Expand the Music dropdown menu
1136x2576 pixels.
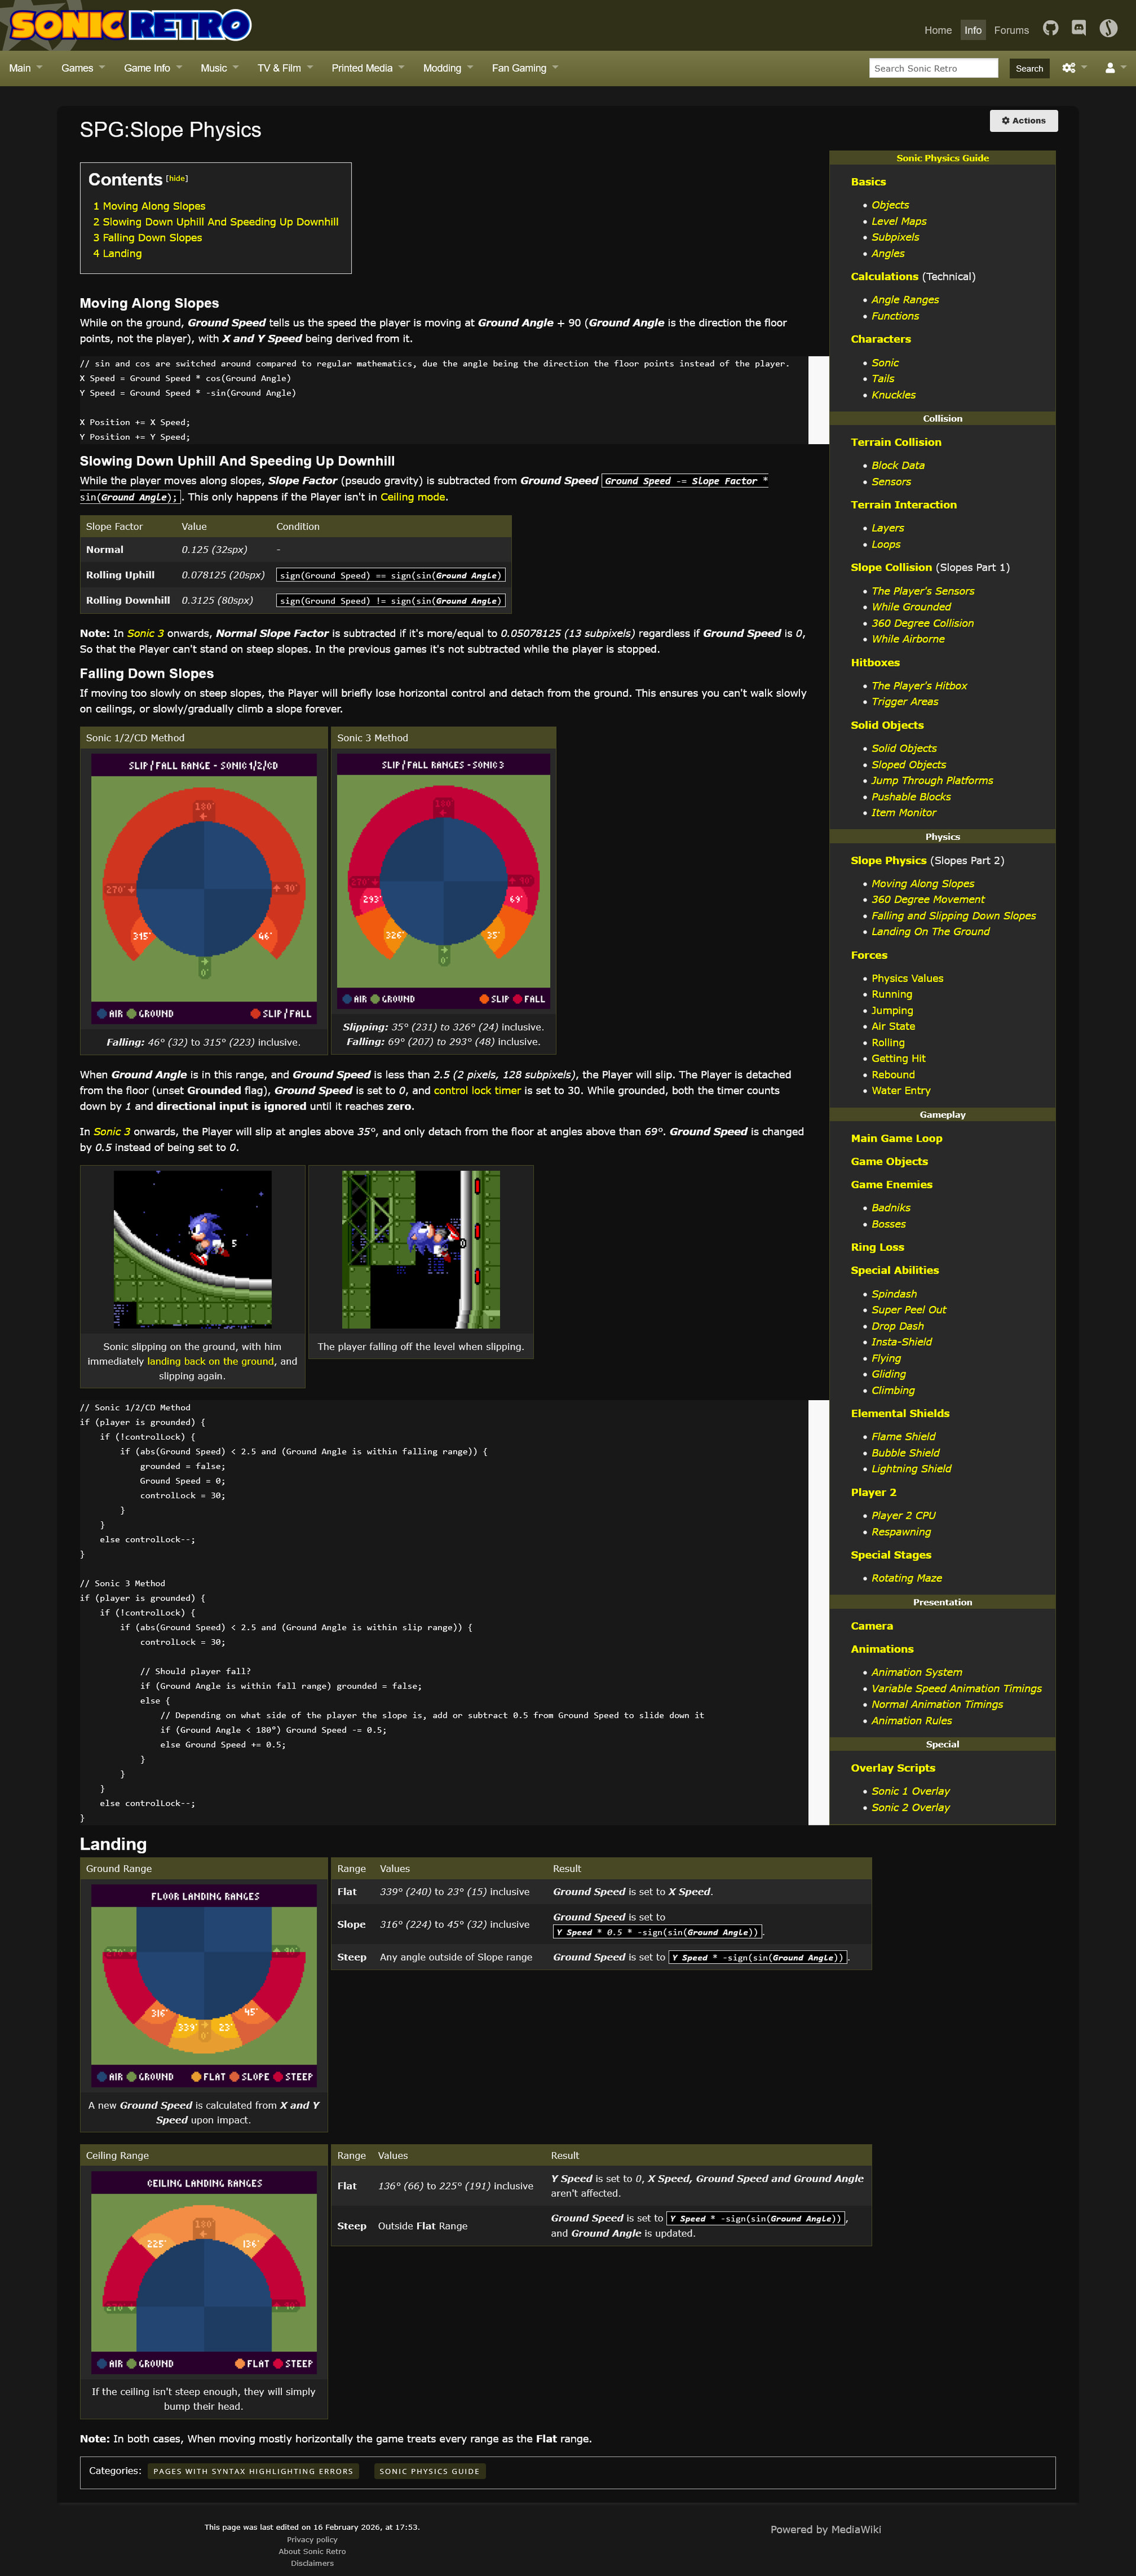[219, 68]
